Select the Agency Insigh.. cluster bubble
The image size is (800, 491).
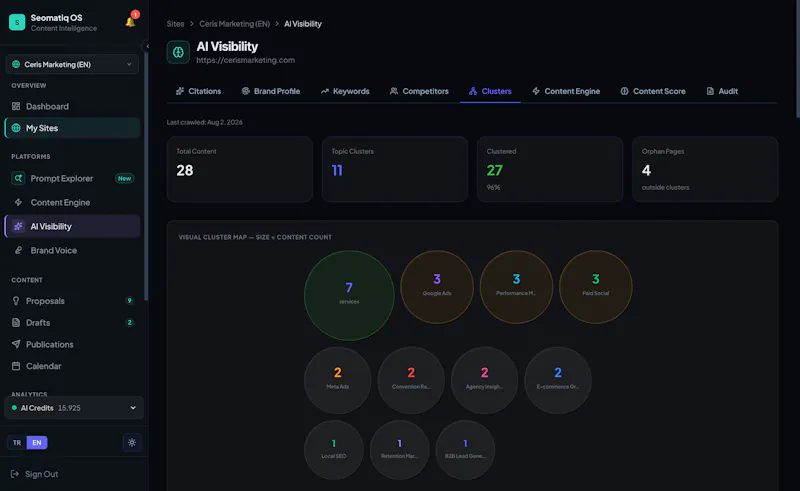point(485,380)
